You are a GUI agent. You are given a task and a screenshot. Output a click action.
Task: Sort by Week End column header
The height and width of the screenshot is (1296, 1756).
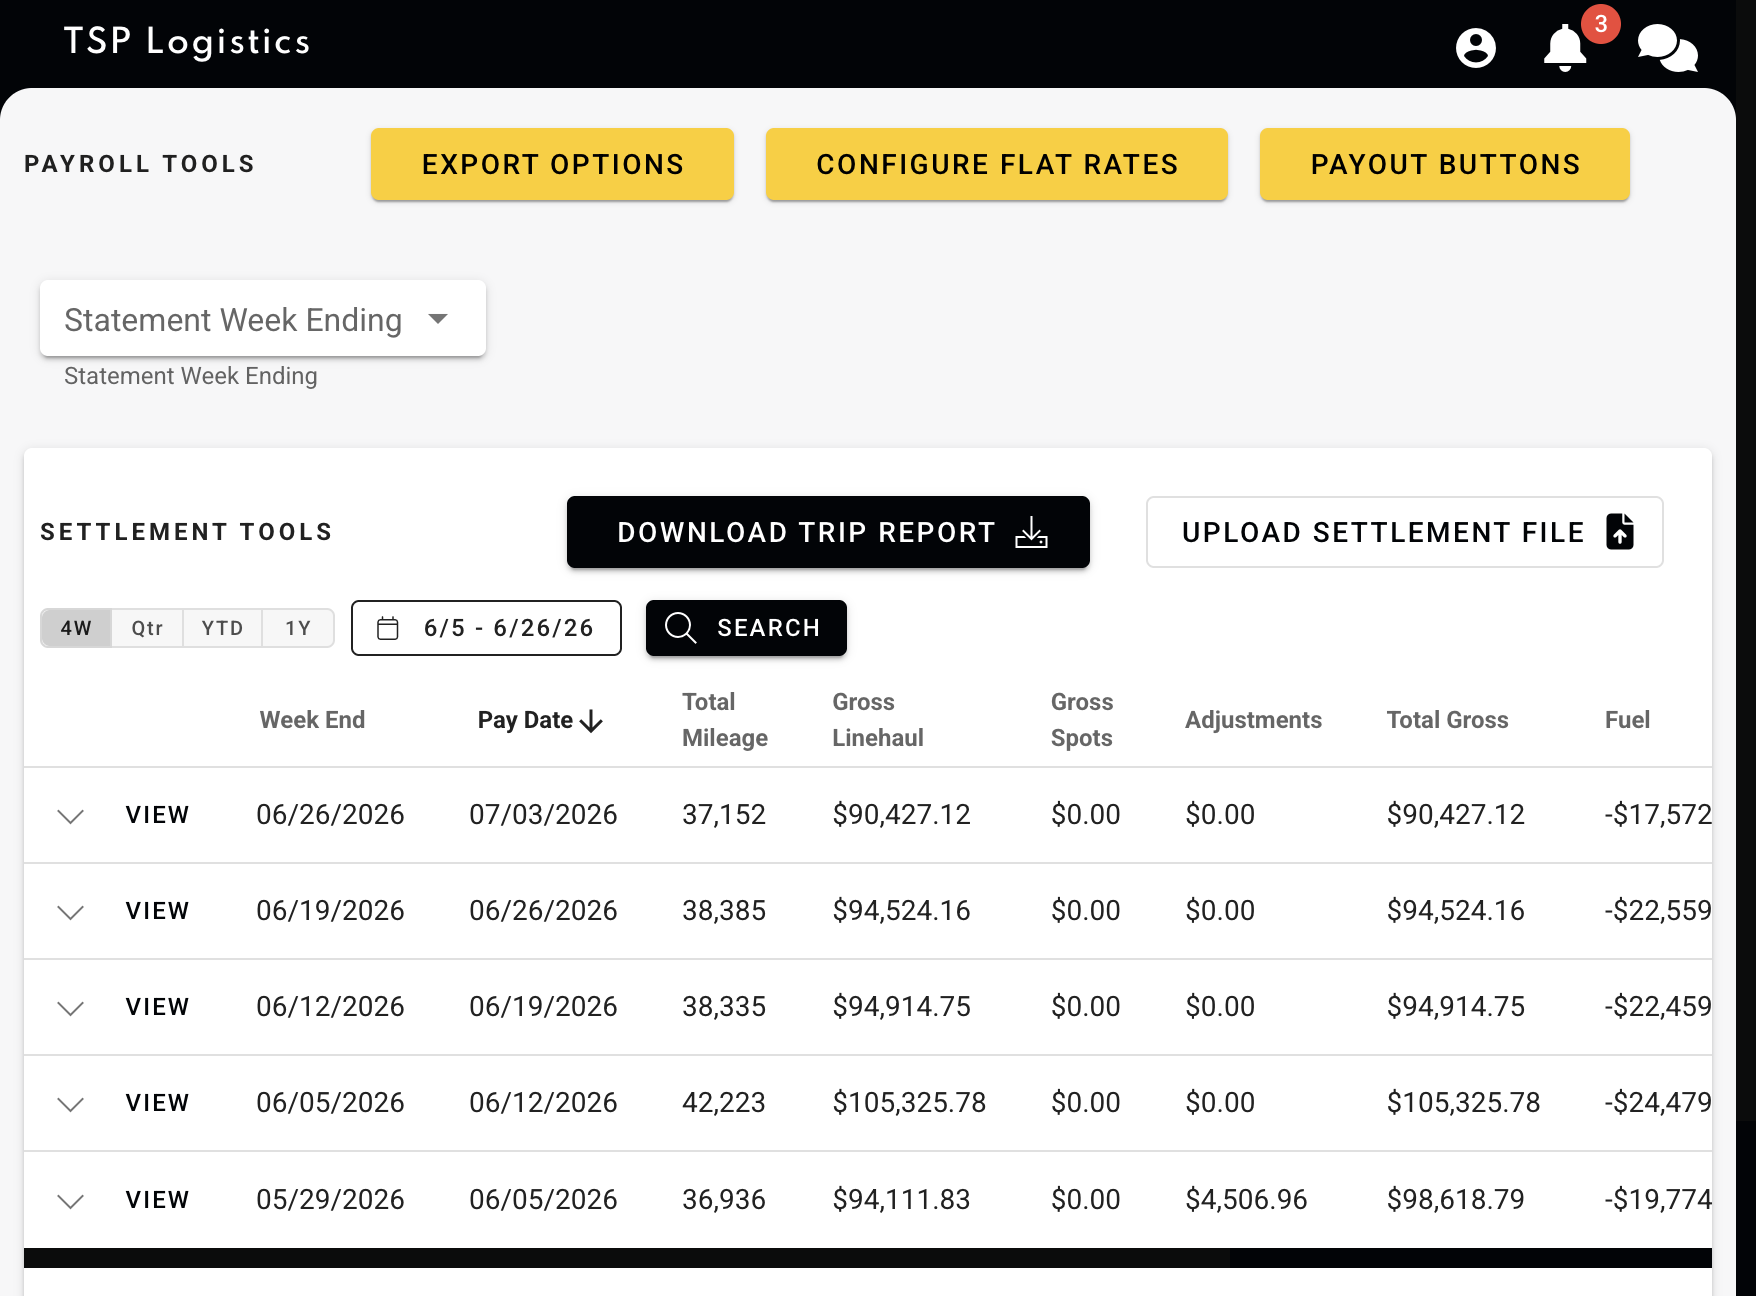point(312,720)
